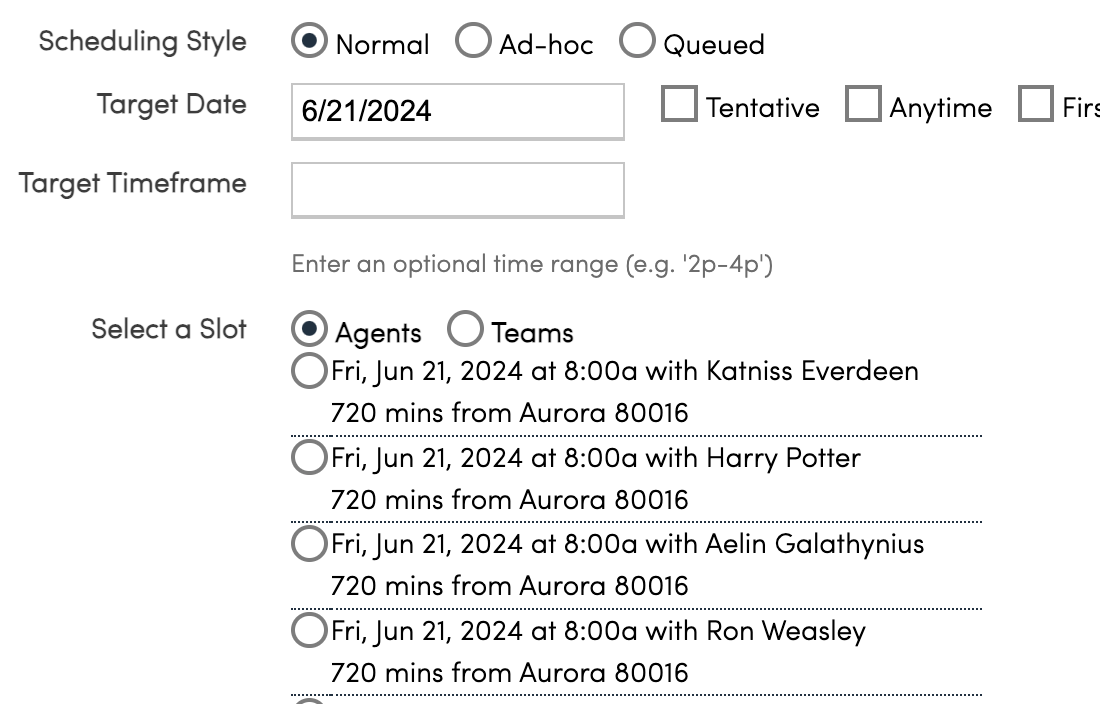The image size is (1100, 704).
Task: Choose the Ad-hoc scheduling style
Action: point(473,42)
